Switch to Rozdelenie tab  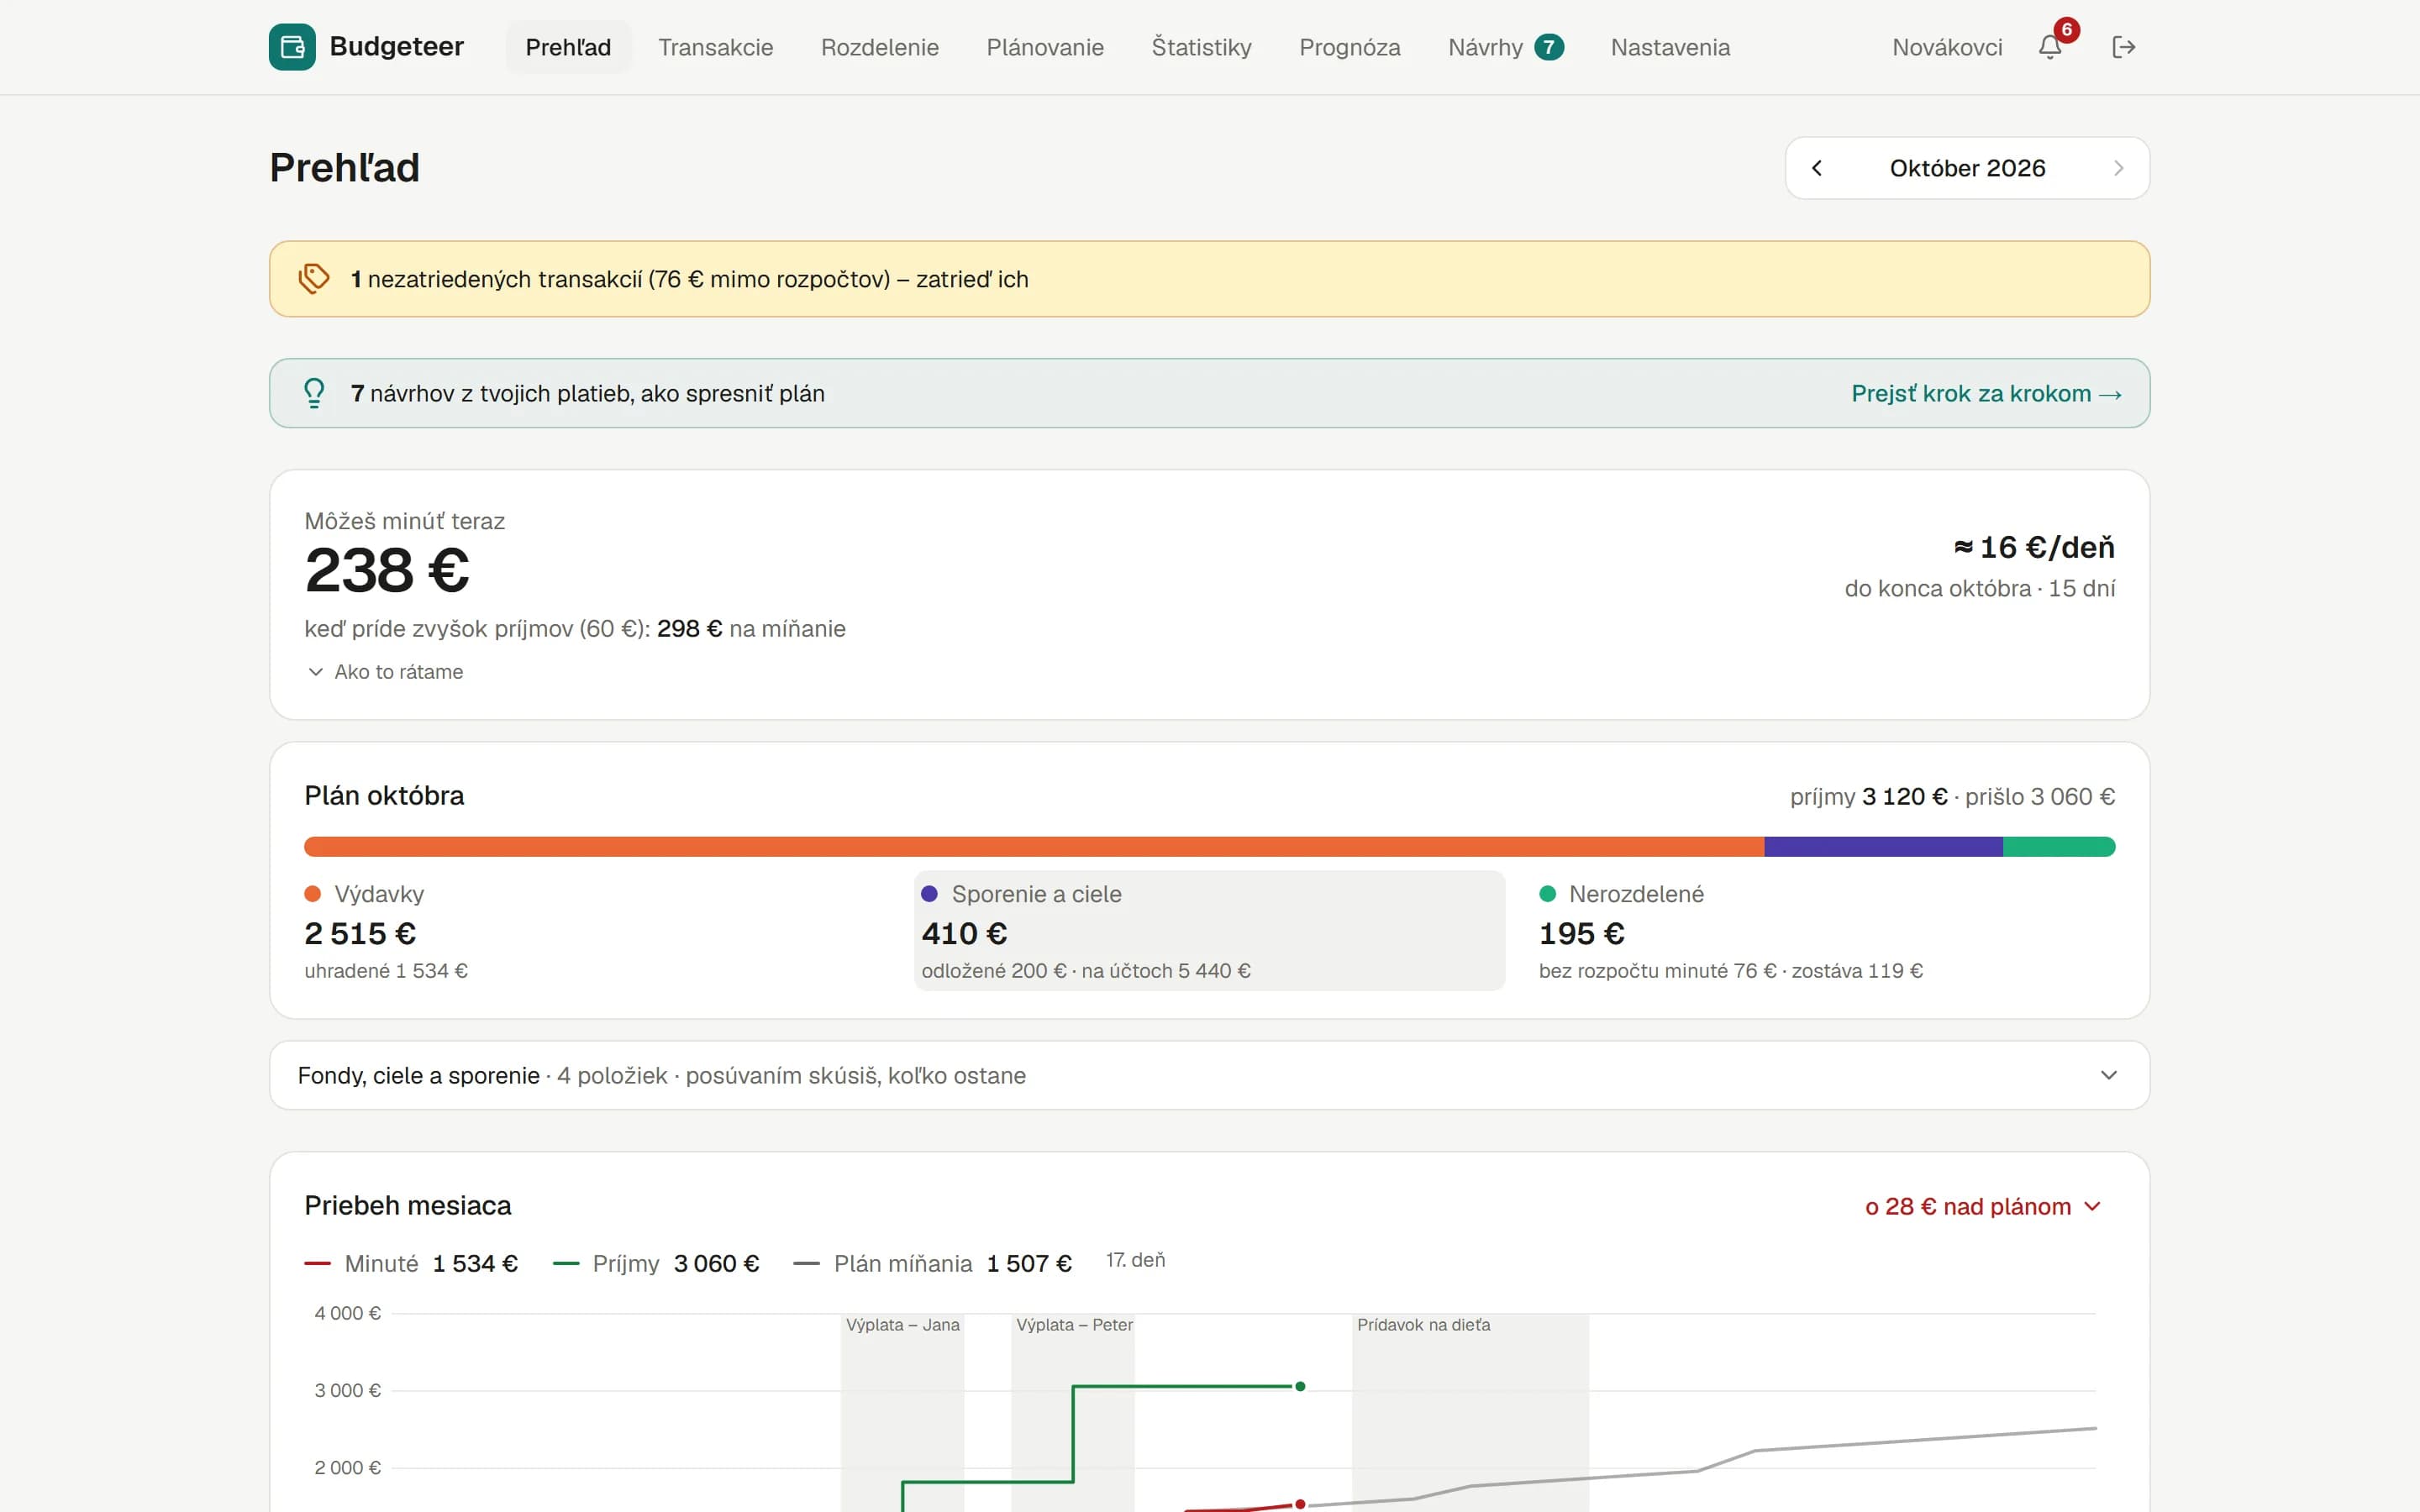(880, 47)
